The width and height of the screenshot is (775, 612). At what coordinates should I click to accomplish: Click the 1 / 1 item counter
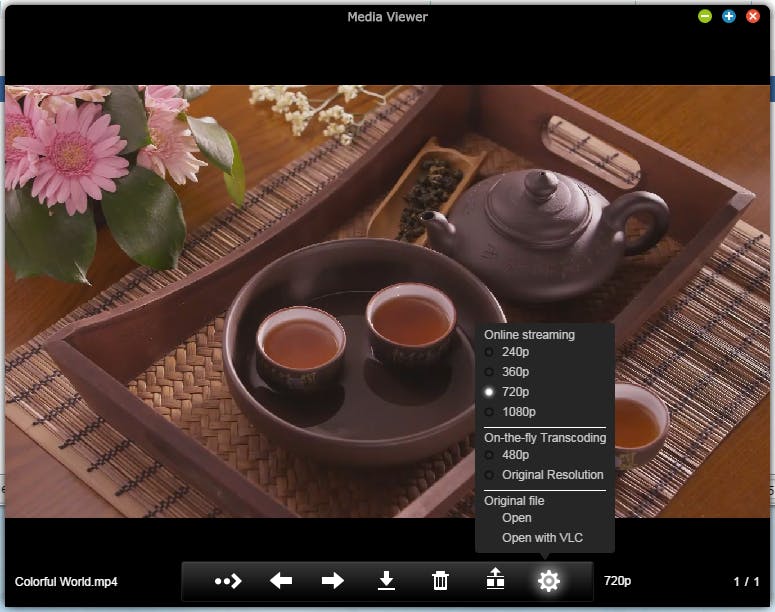click(746, 581)
